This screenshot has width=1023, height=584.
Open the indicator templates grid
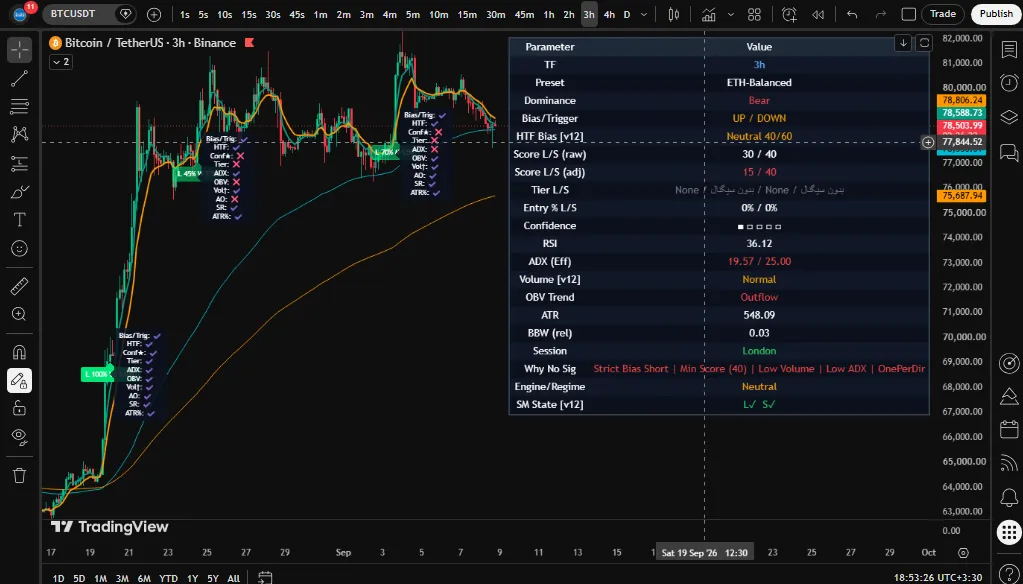click(x=754, y=14)
